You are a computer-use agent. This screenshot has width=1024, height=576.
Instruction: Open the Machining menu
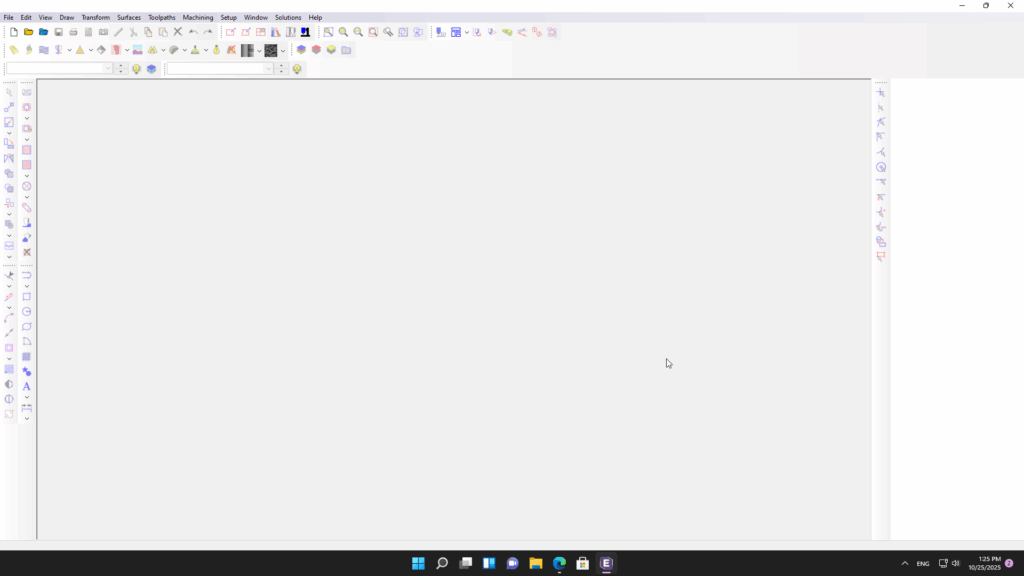(x=197, y=17)
